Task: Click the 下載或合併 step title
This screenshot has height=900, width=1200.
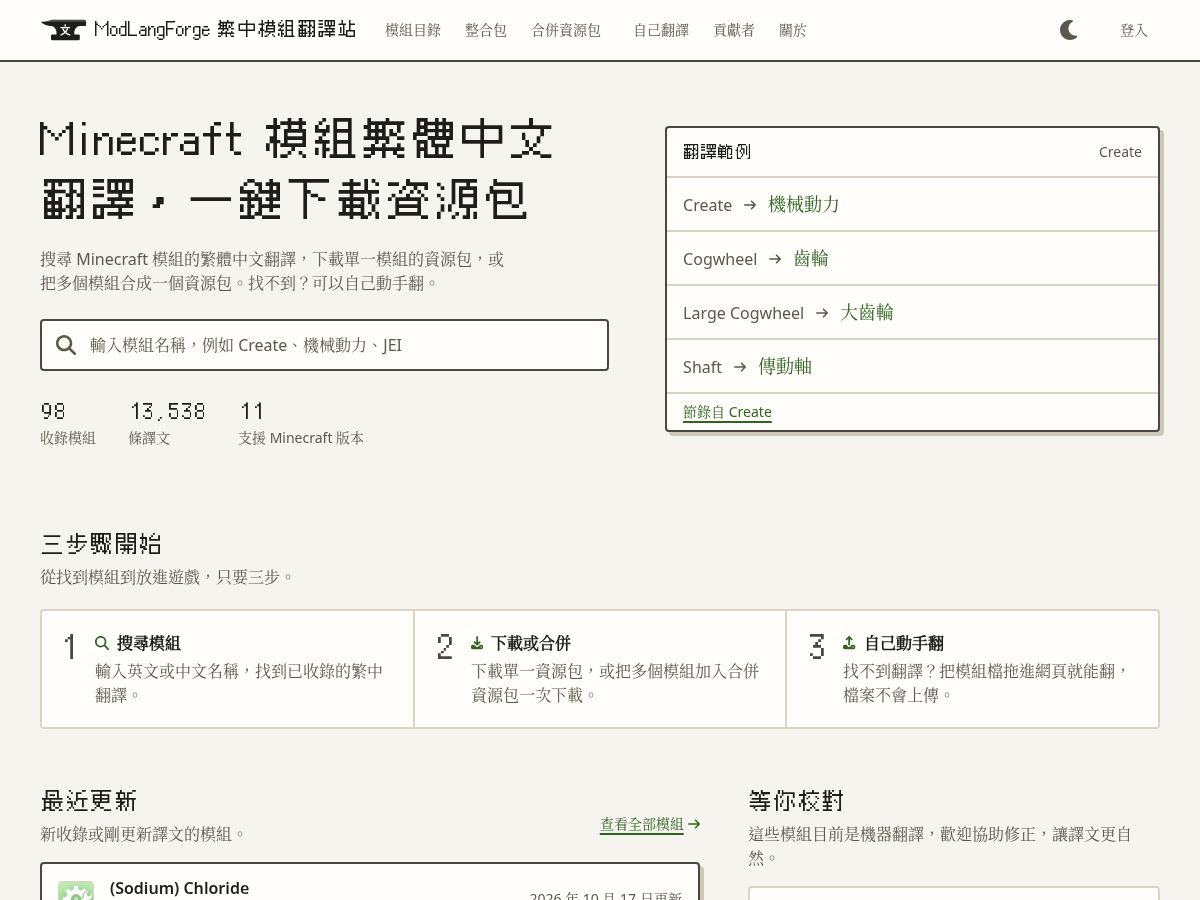Action: pos(531,643)
